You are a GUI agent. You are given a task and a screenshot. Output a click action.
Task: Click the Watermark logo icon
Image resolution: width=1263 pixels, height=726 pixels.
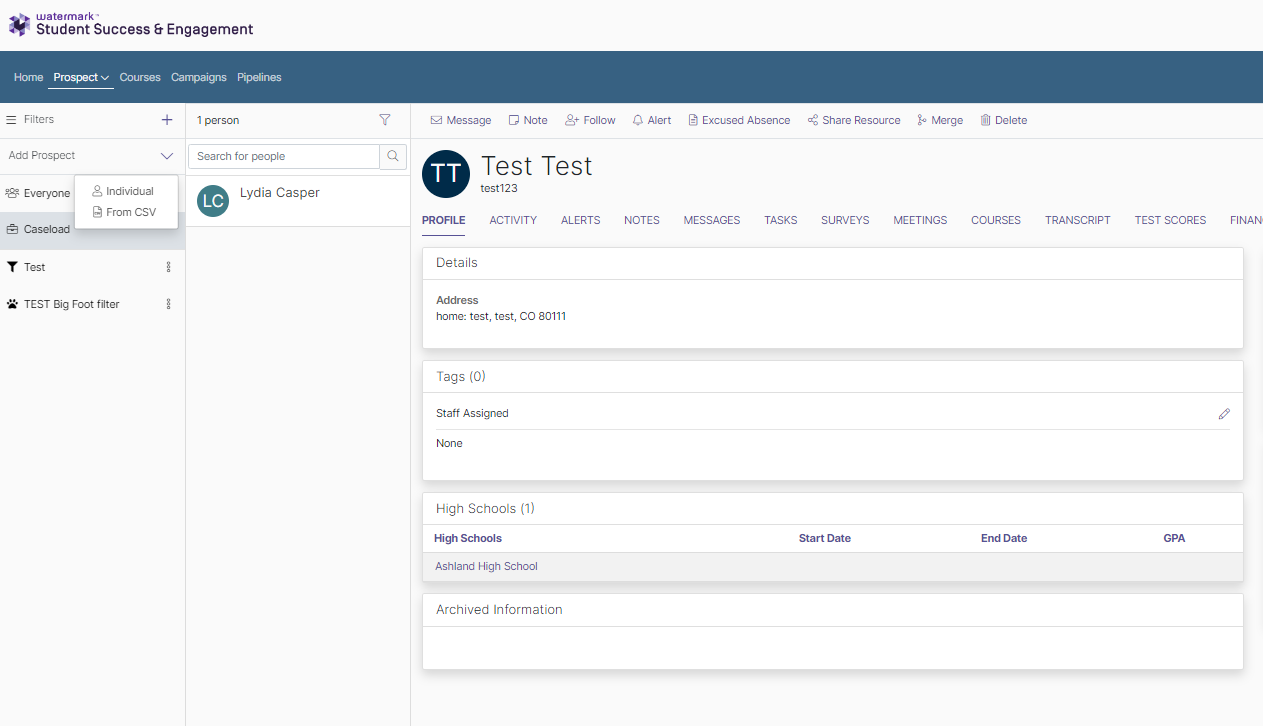pyautogui.click(x=19, y=24)
